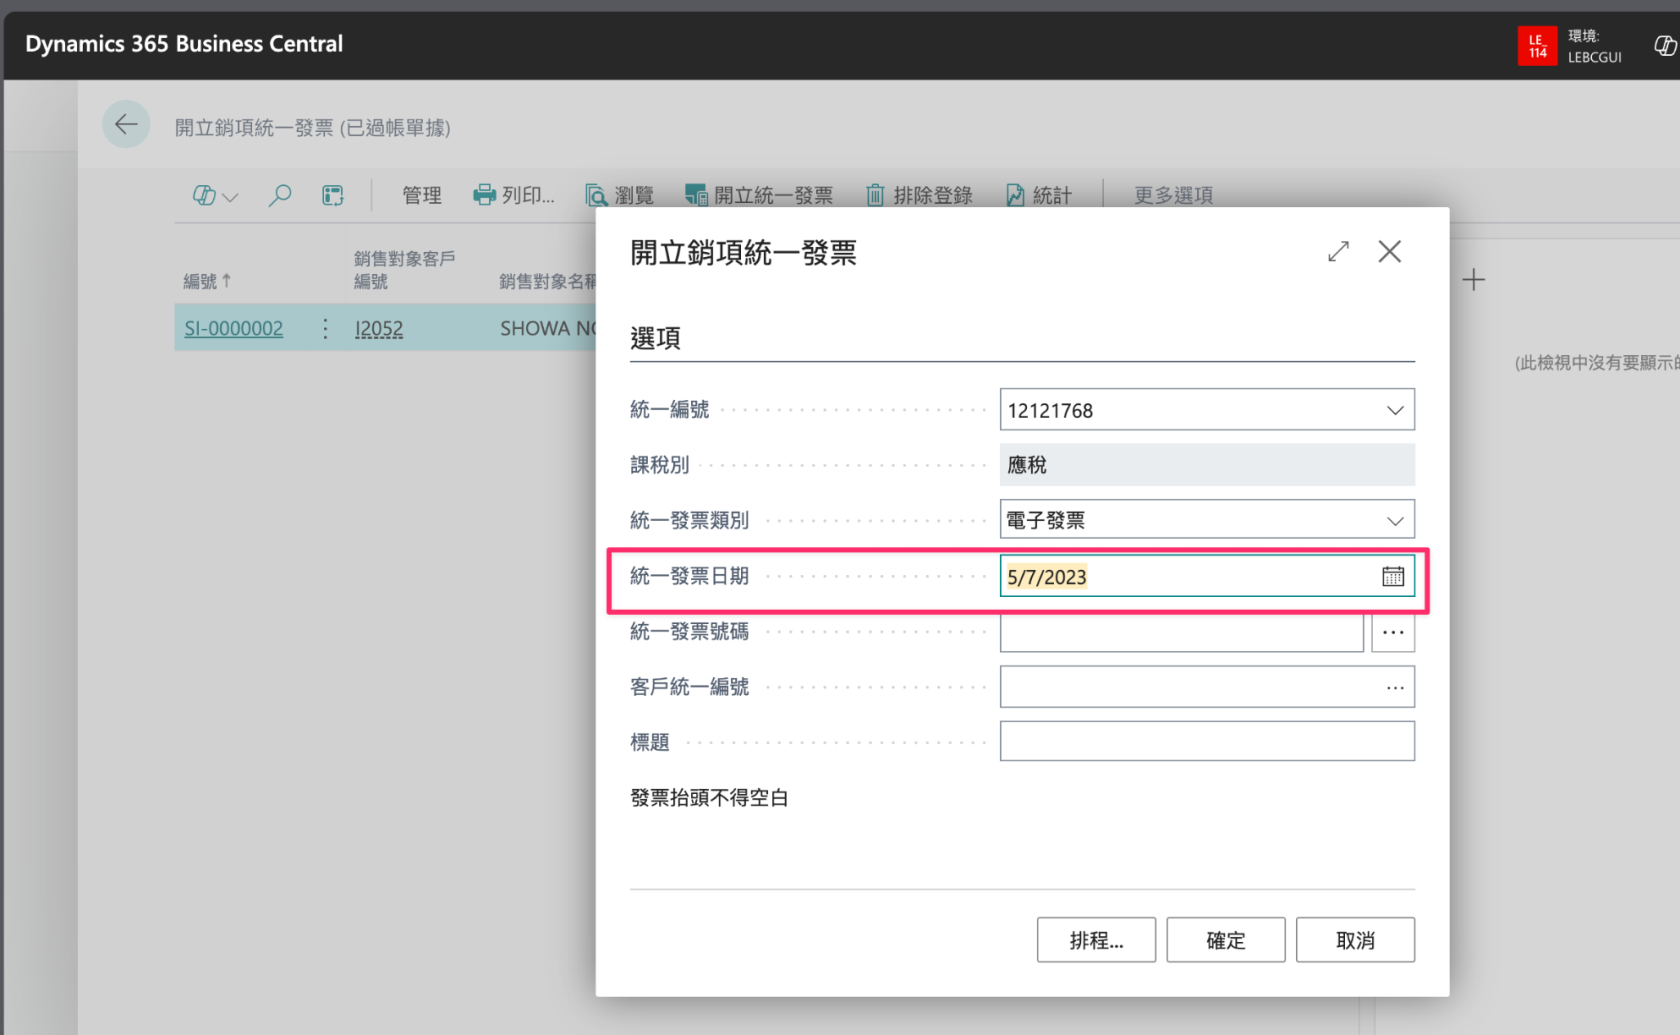Click the list layout icon in toolbar
The width and height of the screenshot is (1680, 1035).
point(333,195)
